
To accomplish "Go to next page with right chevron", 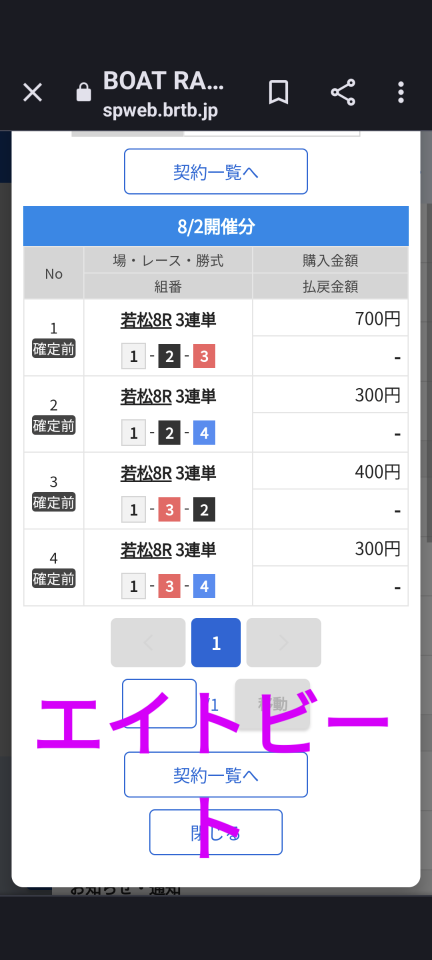I will [x=284, y=642].
